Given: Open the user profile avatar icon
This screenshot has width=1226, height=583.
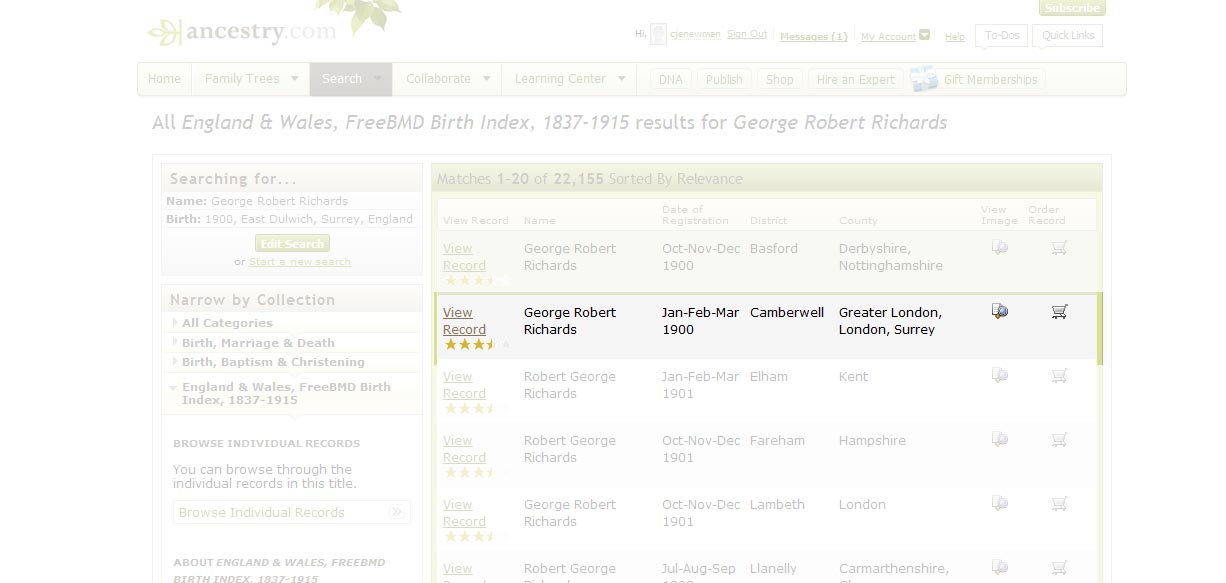Looking at the screenshot, I should 658,35.
